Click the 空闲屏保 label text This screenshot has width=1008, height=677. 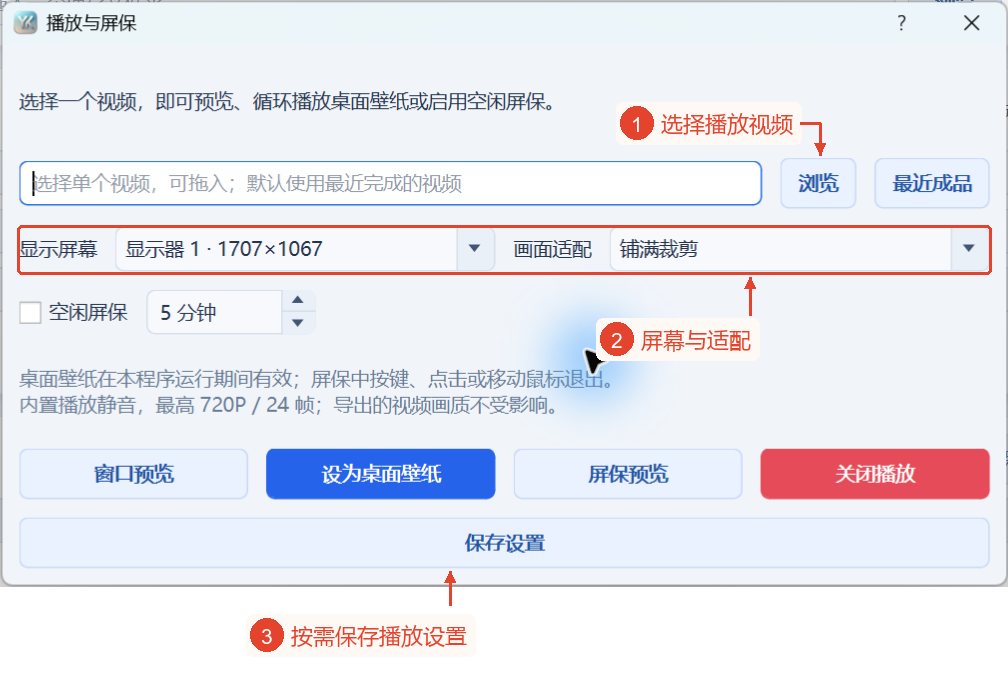pyautogui.click(x=88, y=312)
